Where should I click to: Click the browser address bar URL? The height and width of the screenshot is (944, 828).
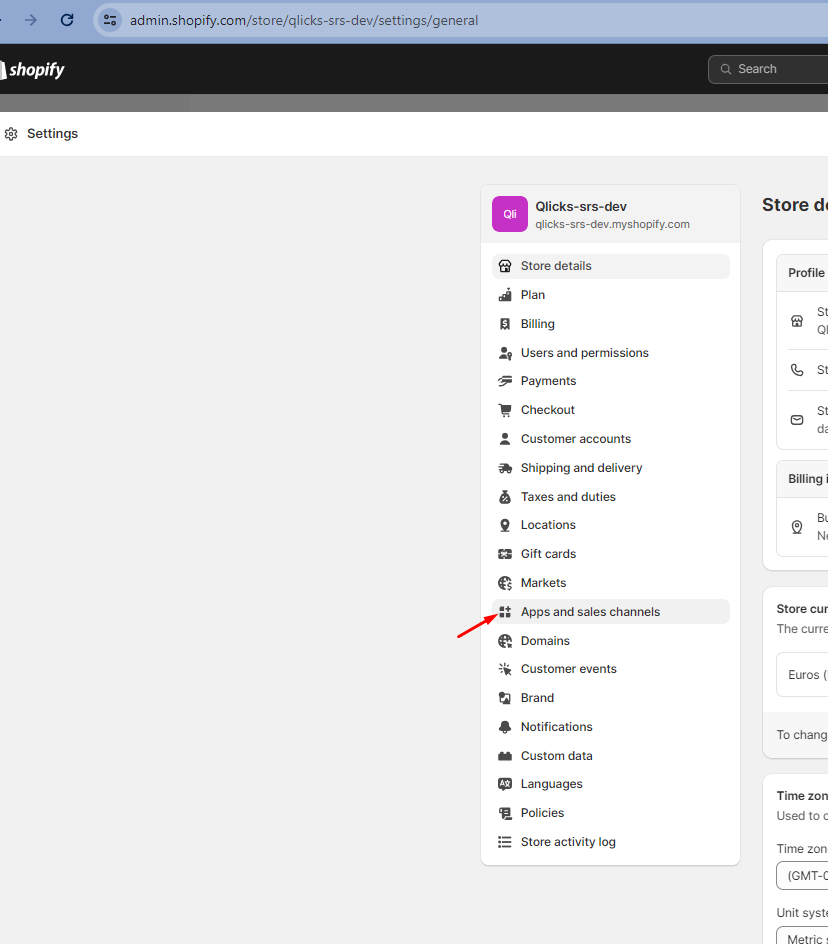[x=303, y=20]
